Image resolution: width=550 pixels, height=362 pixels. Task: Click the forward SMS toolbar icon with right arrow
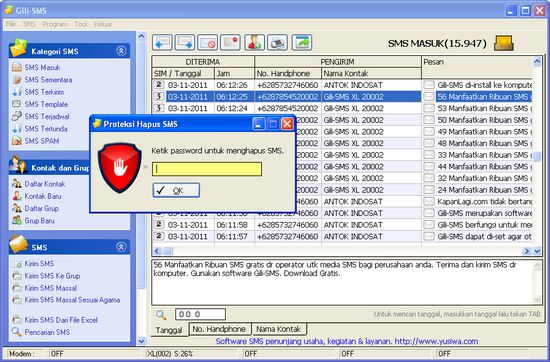pos(185,42)
